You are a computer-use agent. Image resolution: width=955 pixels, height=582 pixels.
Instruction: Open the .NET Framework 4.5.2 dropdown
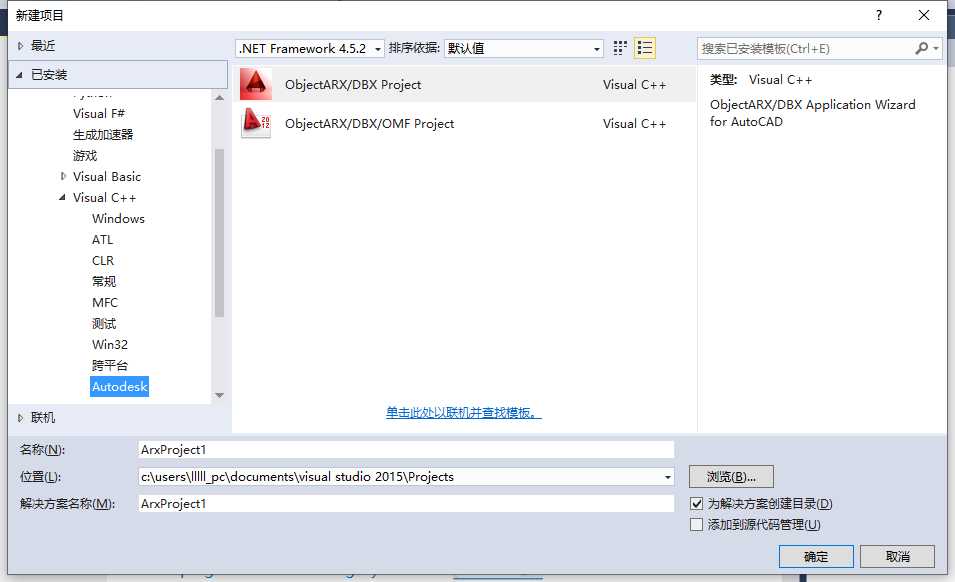tap(310, 49)
